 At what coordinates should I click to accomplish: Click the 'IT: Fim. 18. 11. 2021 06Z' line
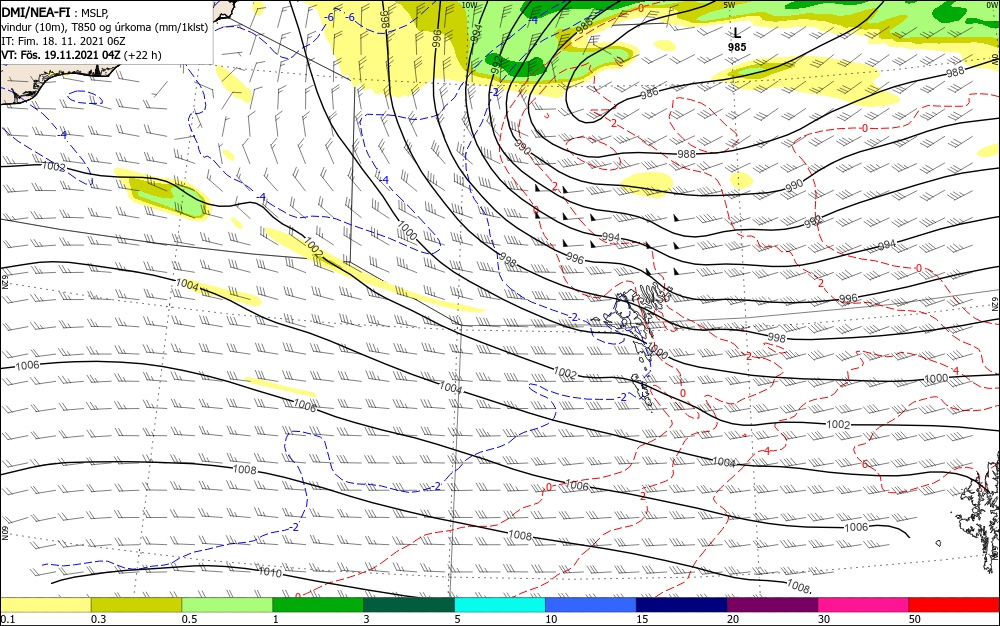point(63,41)
